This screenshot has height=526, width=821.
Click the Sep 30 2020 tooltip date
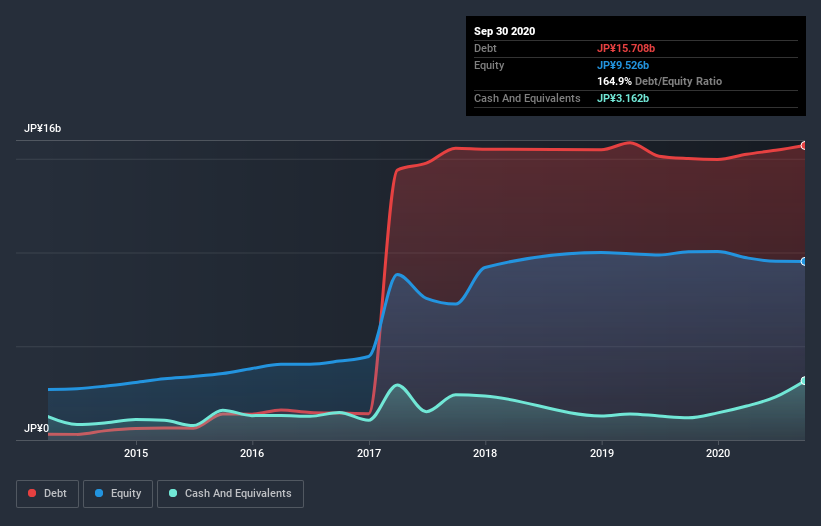(504, 31)
